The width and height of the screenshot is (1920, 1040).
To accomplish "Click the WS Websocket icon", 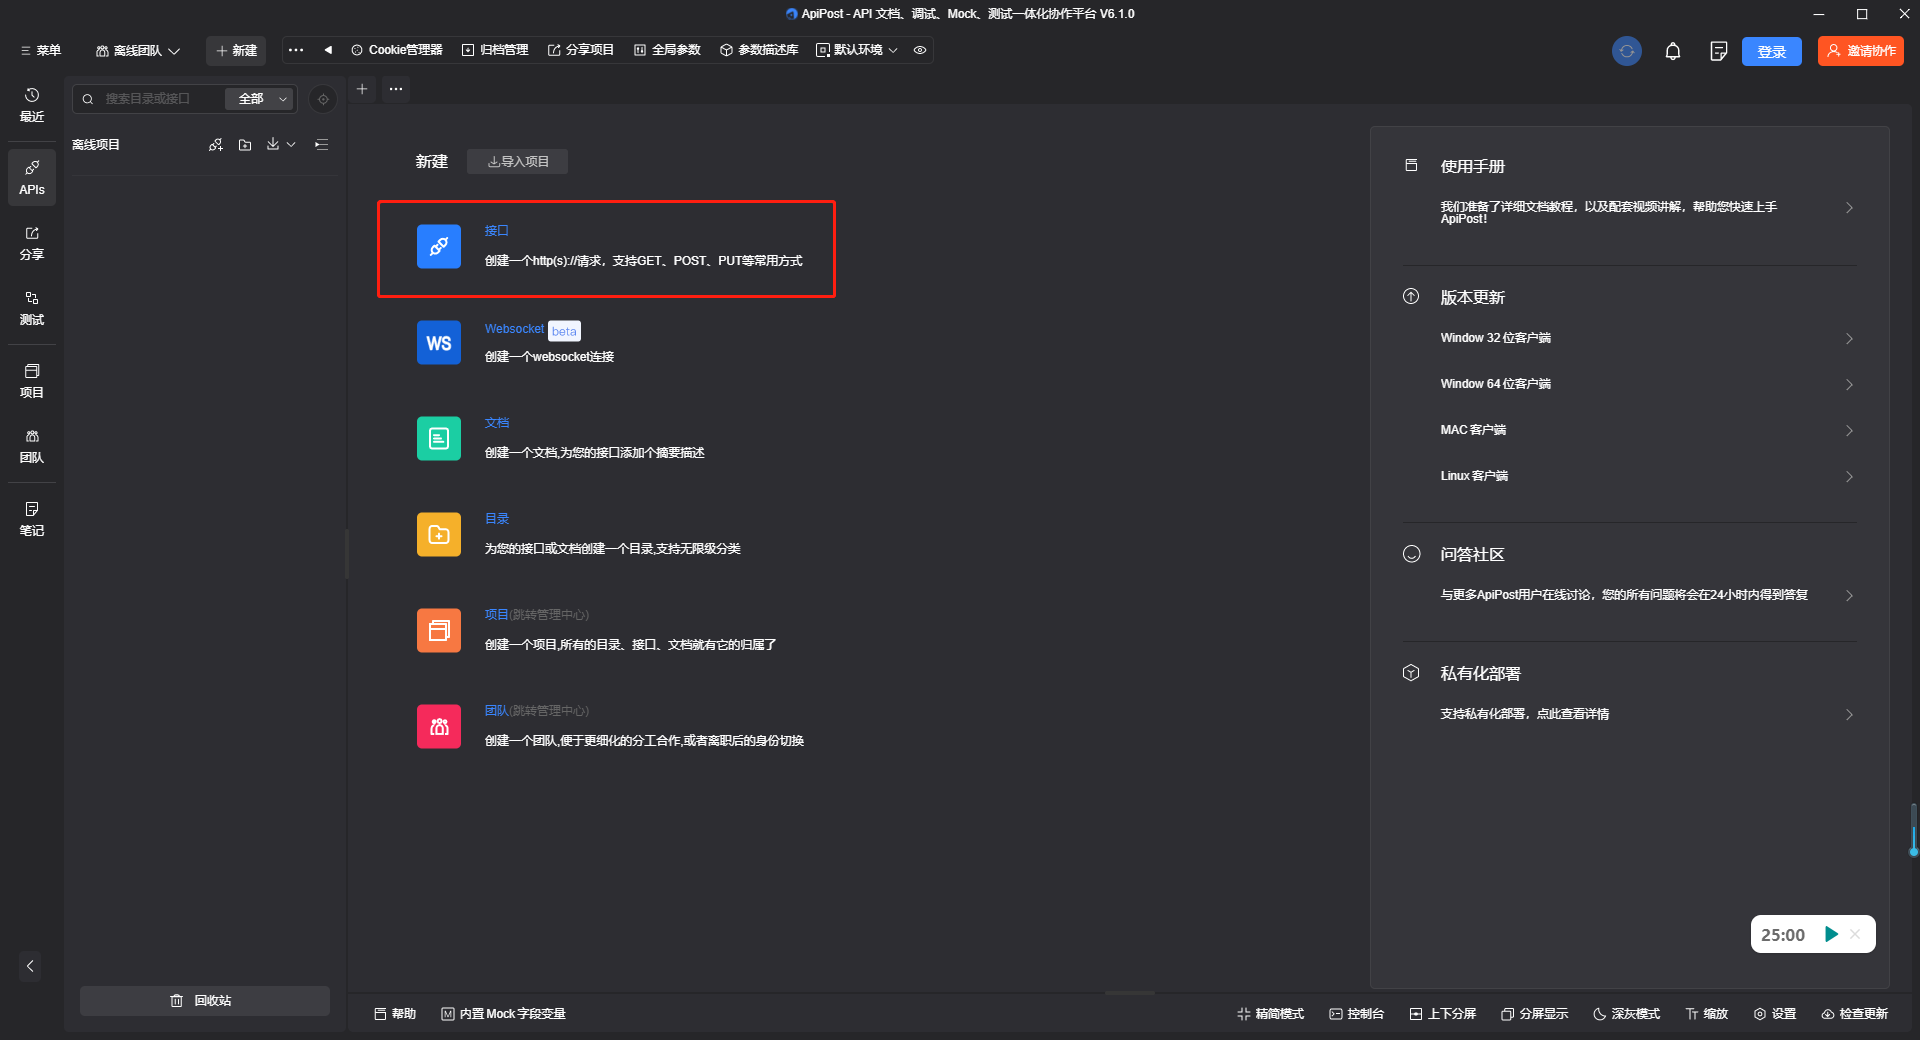I will coord(439,342).
